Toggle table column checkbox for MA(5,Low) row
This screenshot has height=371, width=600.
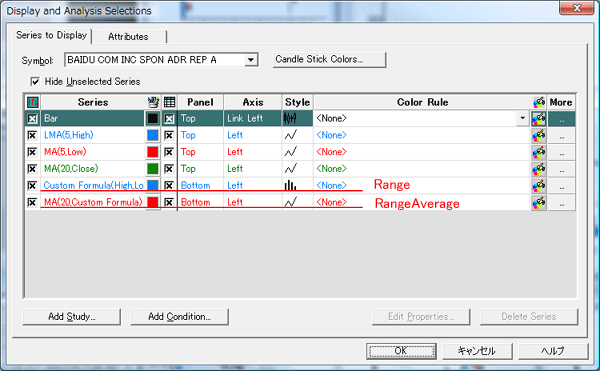tap(169, 152)
